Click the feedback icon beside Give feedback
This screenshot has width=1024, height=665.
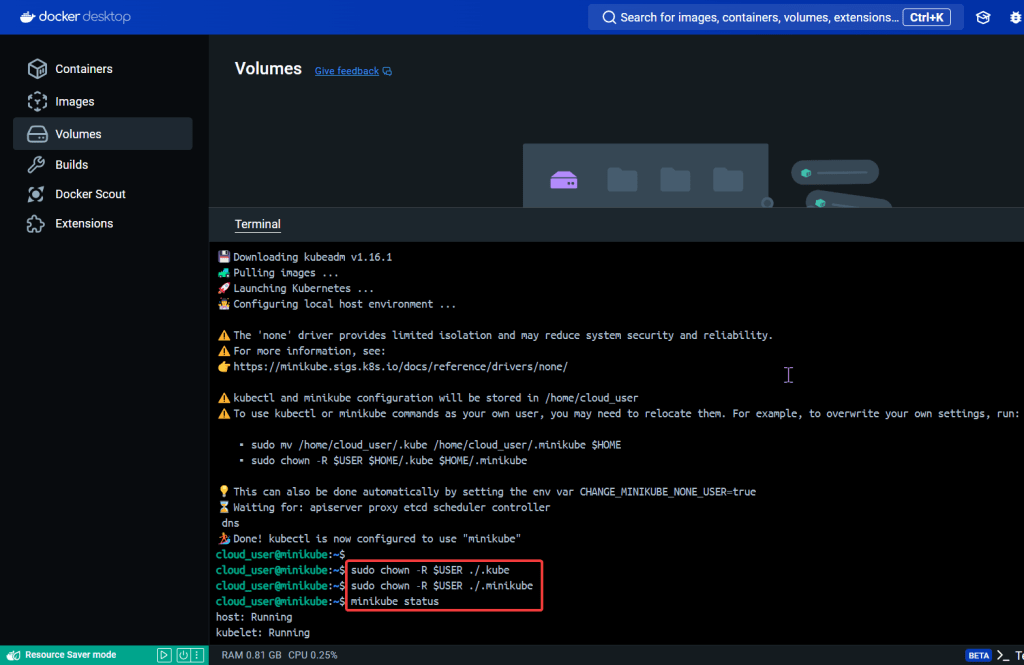click(x=388, y=72)
